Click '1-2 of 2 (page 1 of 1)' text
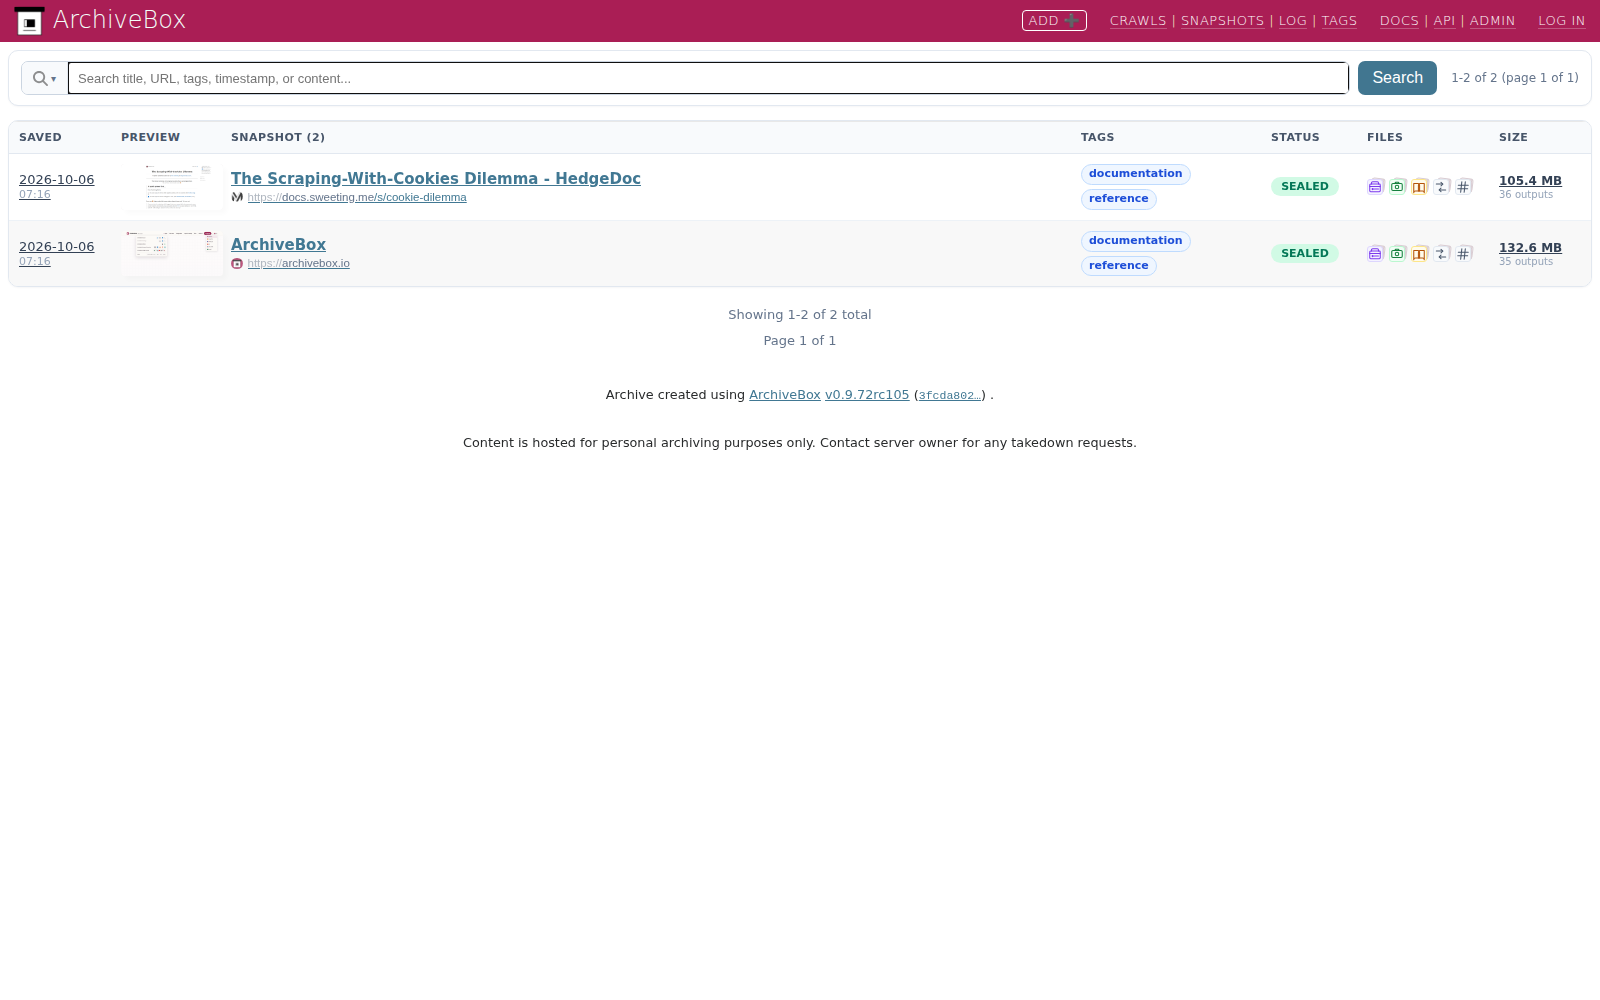 point(1515,78)
